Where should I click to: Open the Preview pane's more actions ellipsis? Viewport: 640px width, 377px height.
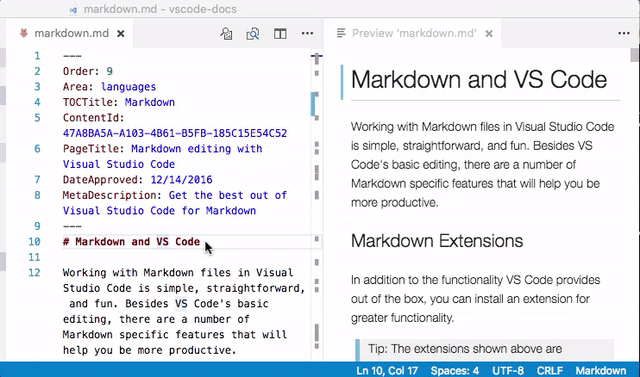pos(624,33)
